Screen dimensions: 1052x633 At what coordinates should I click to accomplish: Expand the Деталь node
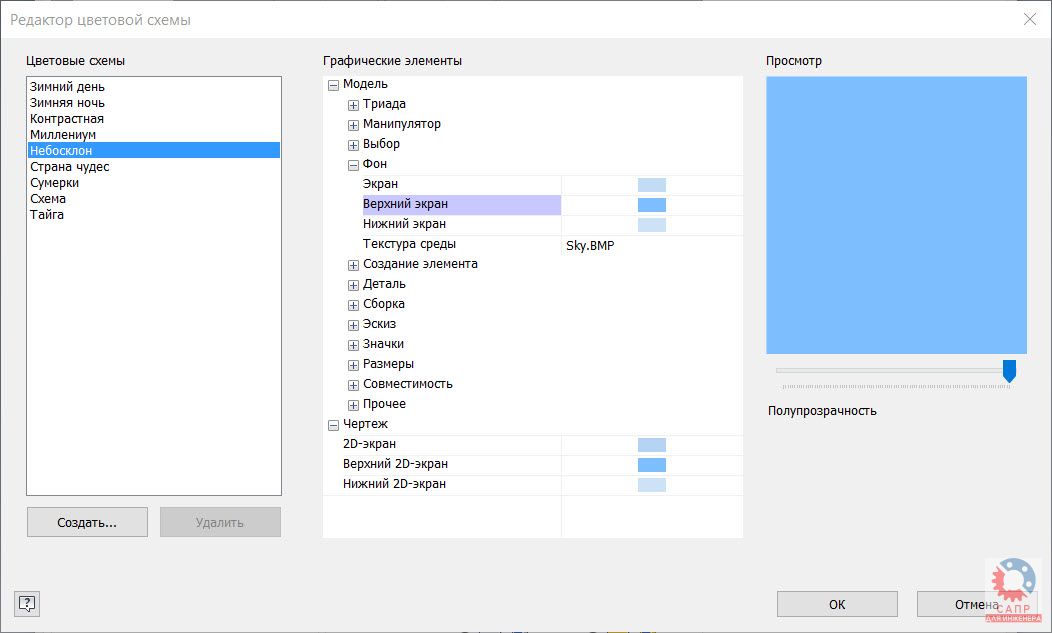point(354,285)
